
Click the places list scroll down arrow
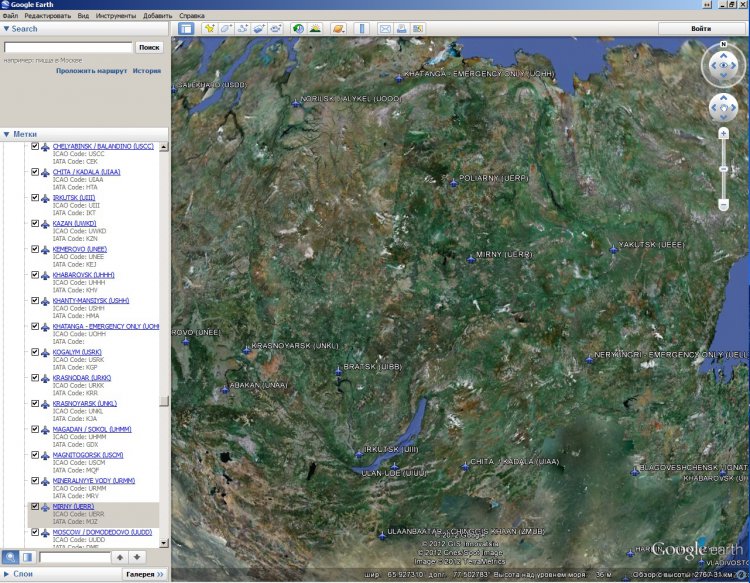coord(164,543)
